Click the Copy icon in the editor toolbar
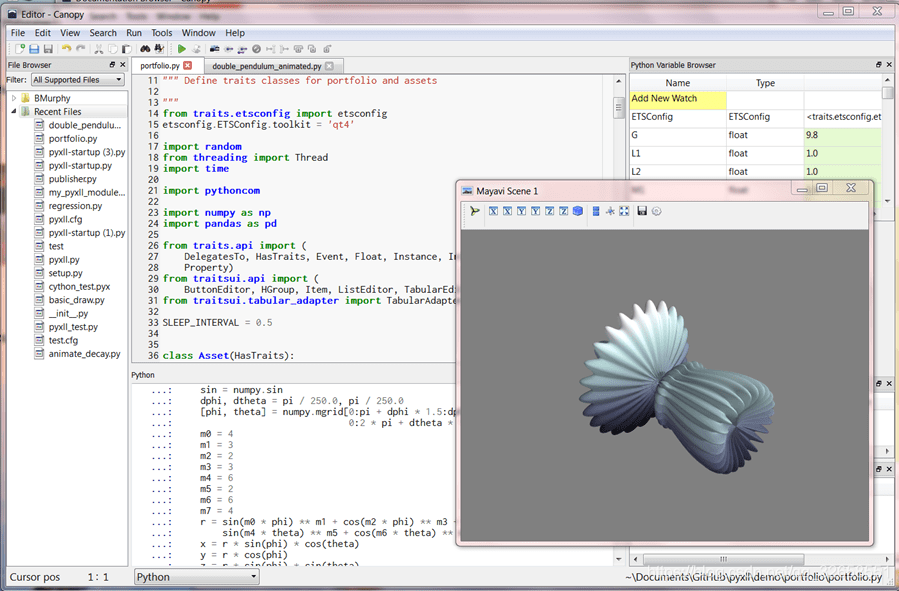The width and height of the screenshot is (899, 591). pos(113,49)
